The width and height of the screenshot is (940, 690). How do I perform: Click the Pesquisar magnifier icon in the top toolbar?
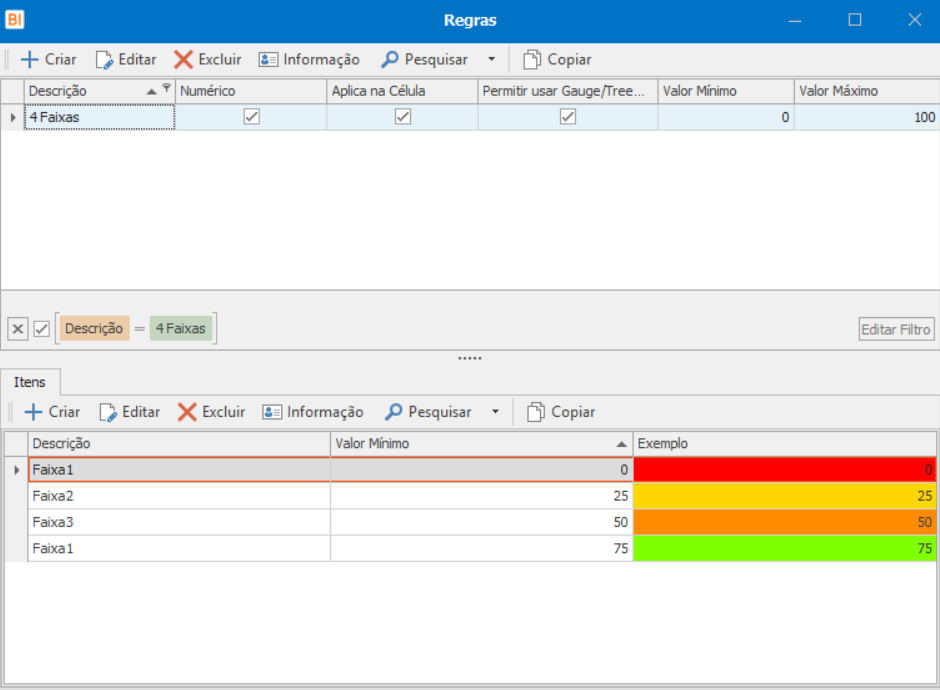(x=390, y=59)
